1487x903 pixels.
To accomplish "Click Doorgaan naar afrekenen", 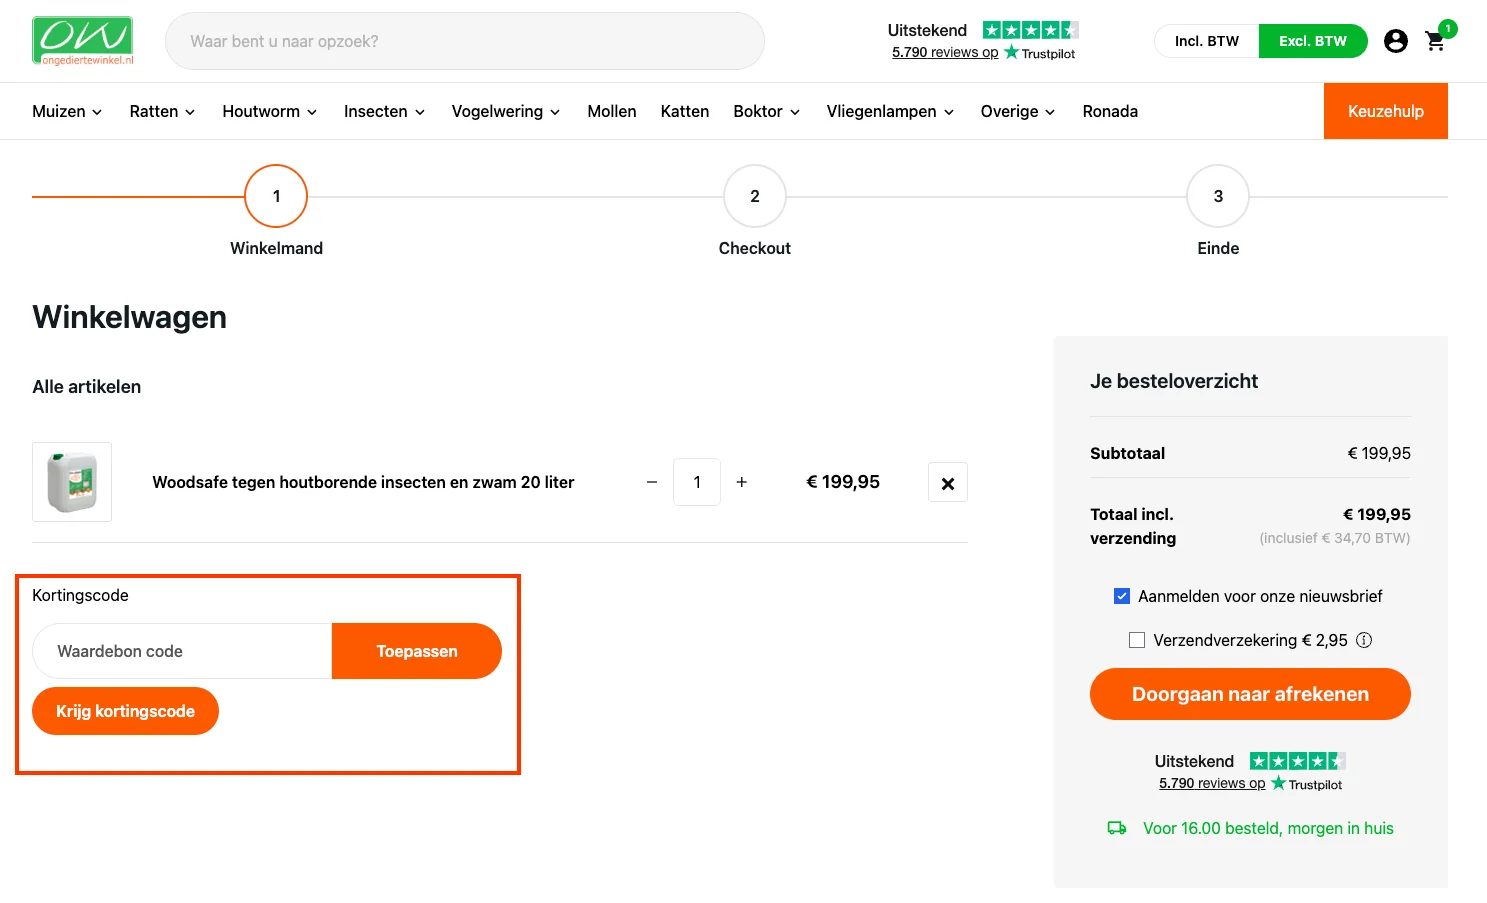I will pos(1249,693).
